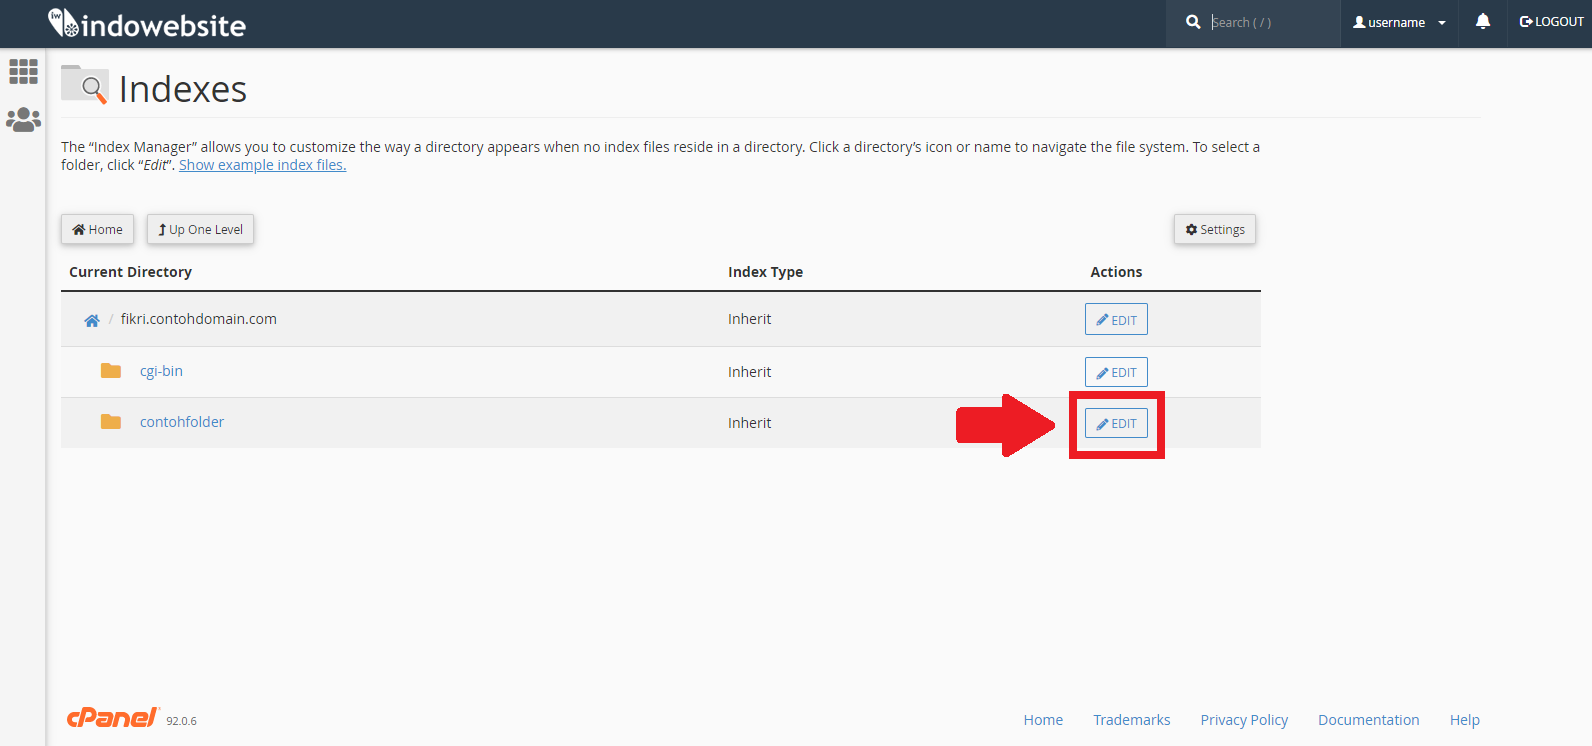Edit index for fikri.contohdomain.com
This screenshot has width=1592, height=746.
[1116, 320]
